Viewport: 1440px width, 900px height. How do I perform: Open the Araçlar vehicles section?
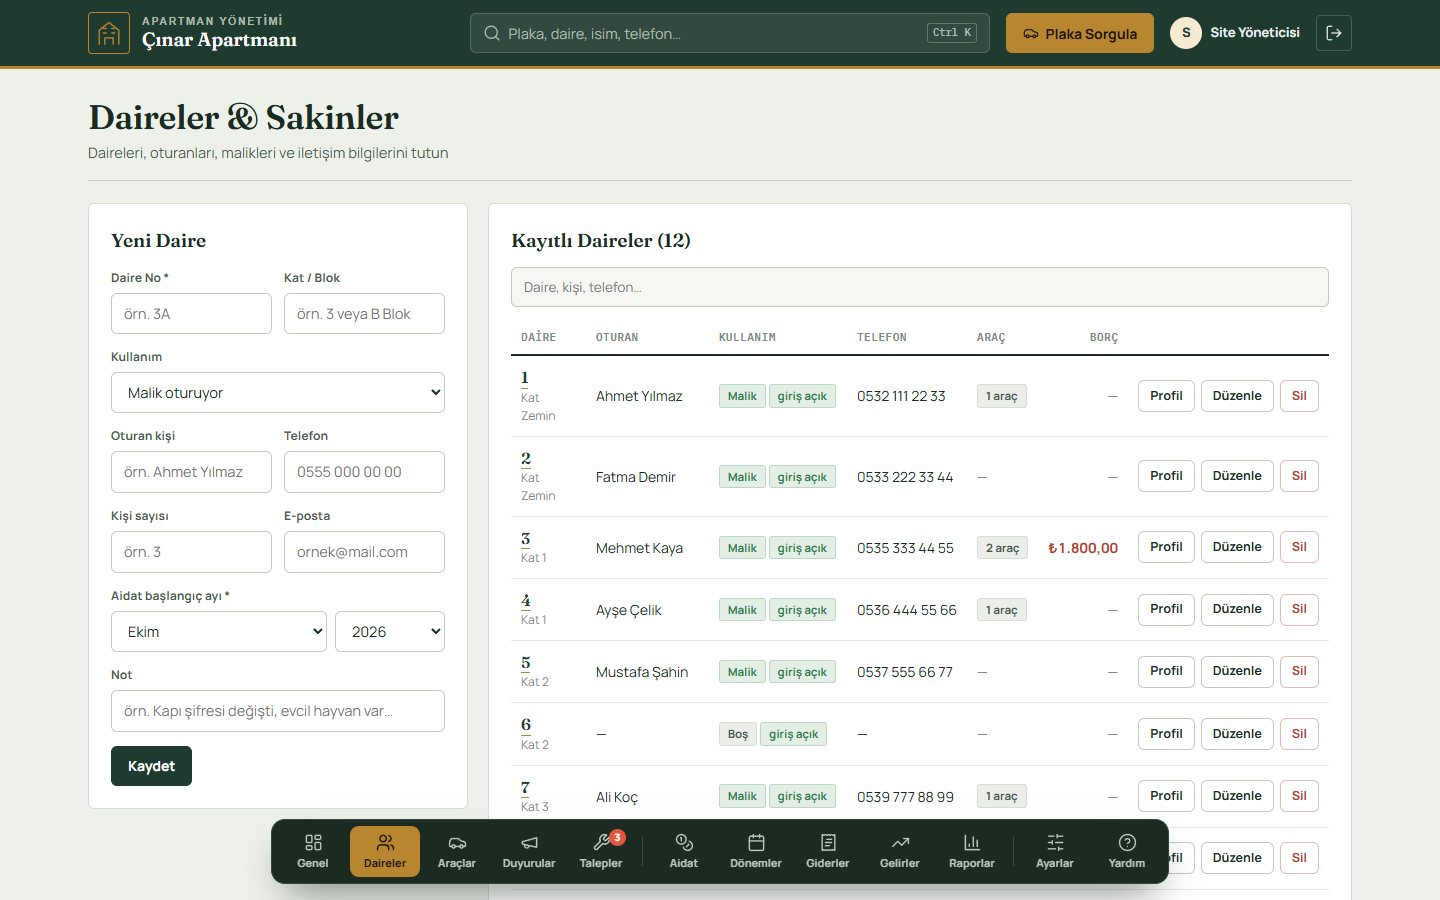pyautogui.click(x=457, y=851)
